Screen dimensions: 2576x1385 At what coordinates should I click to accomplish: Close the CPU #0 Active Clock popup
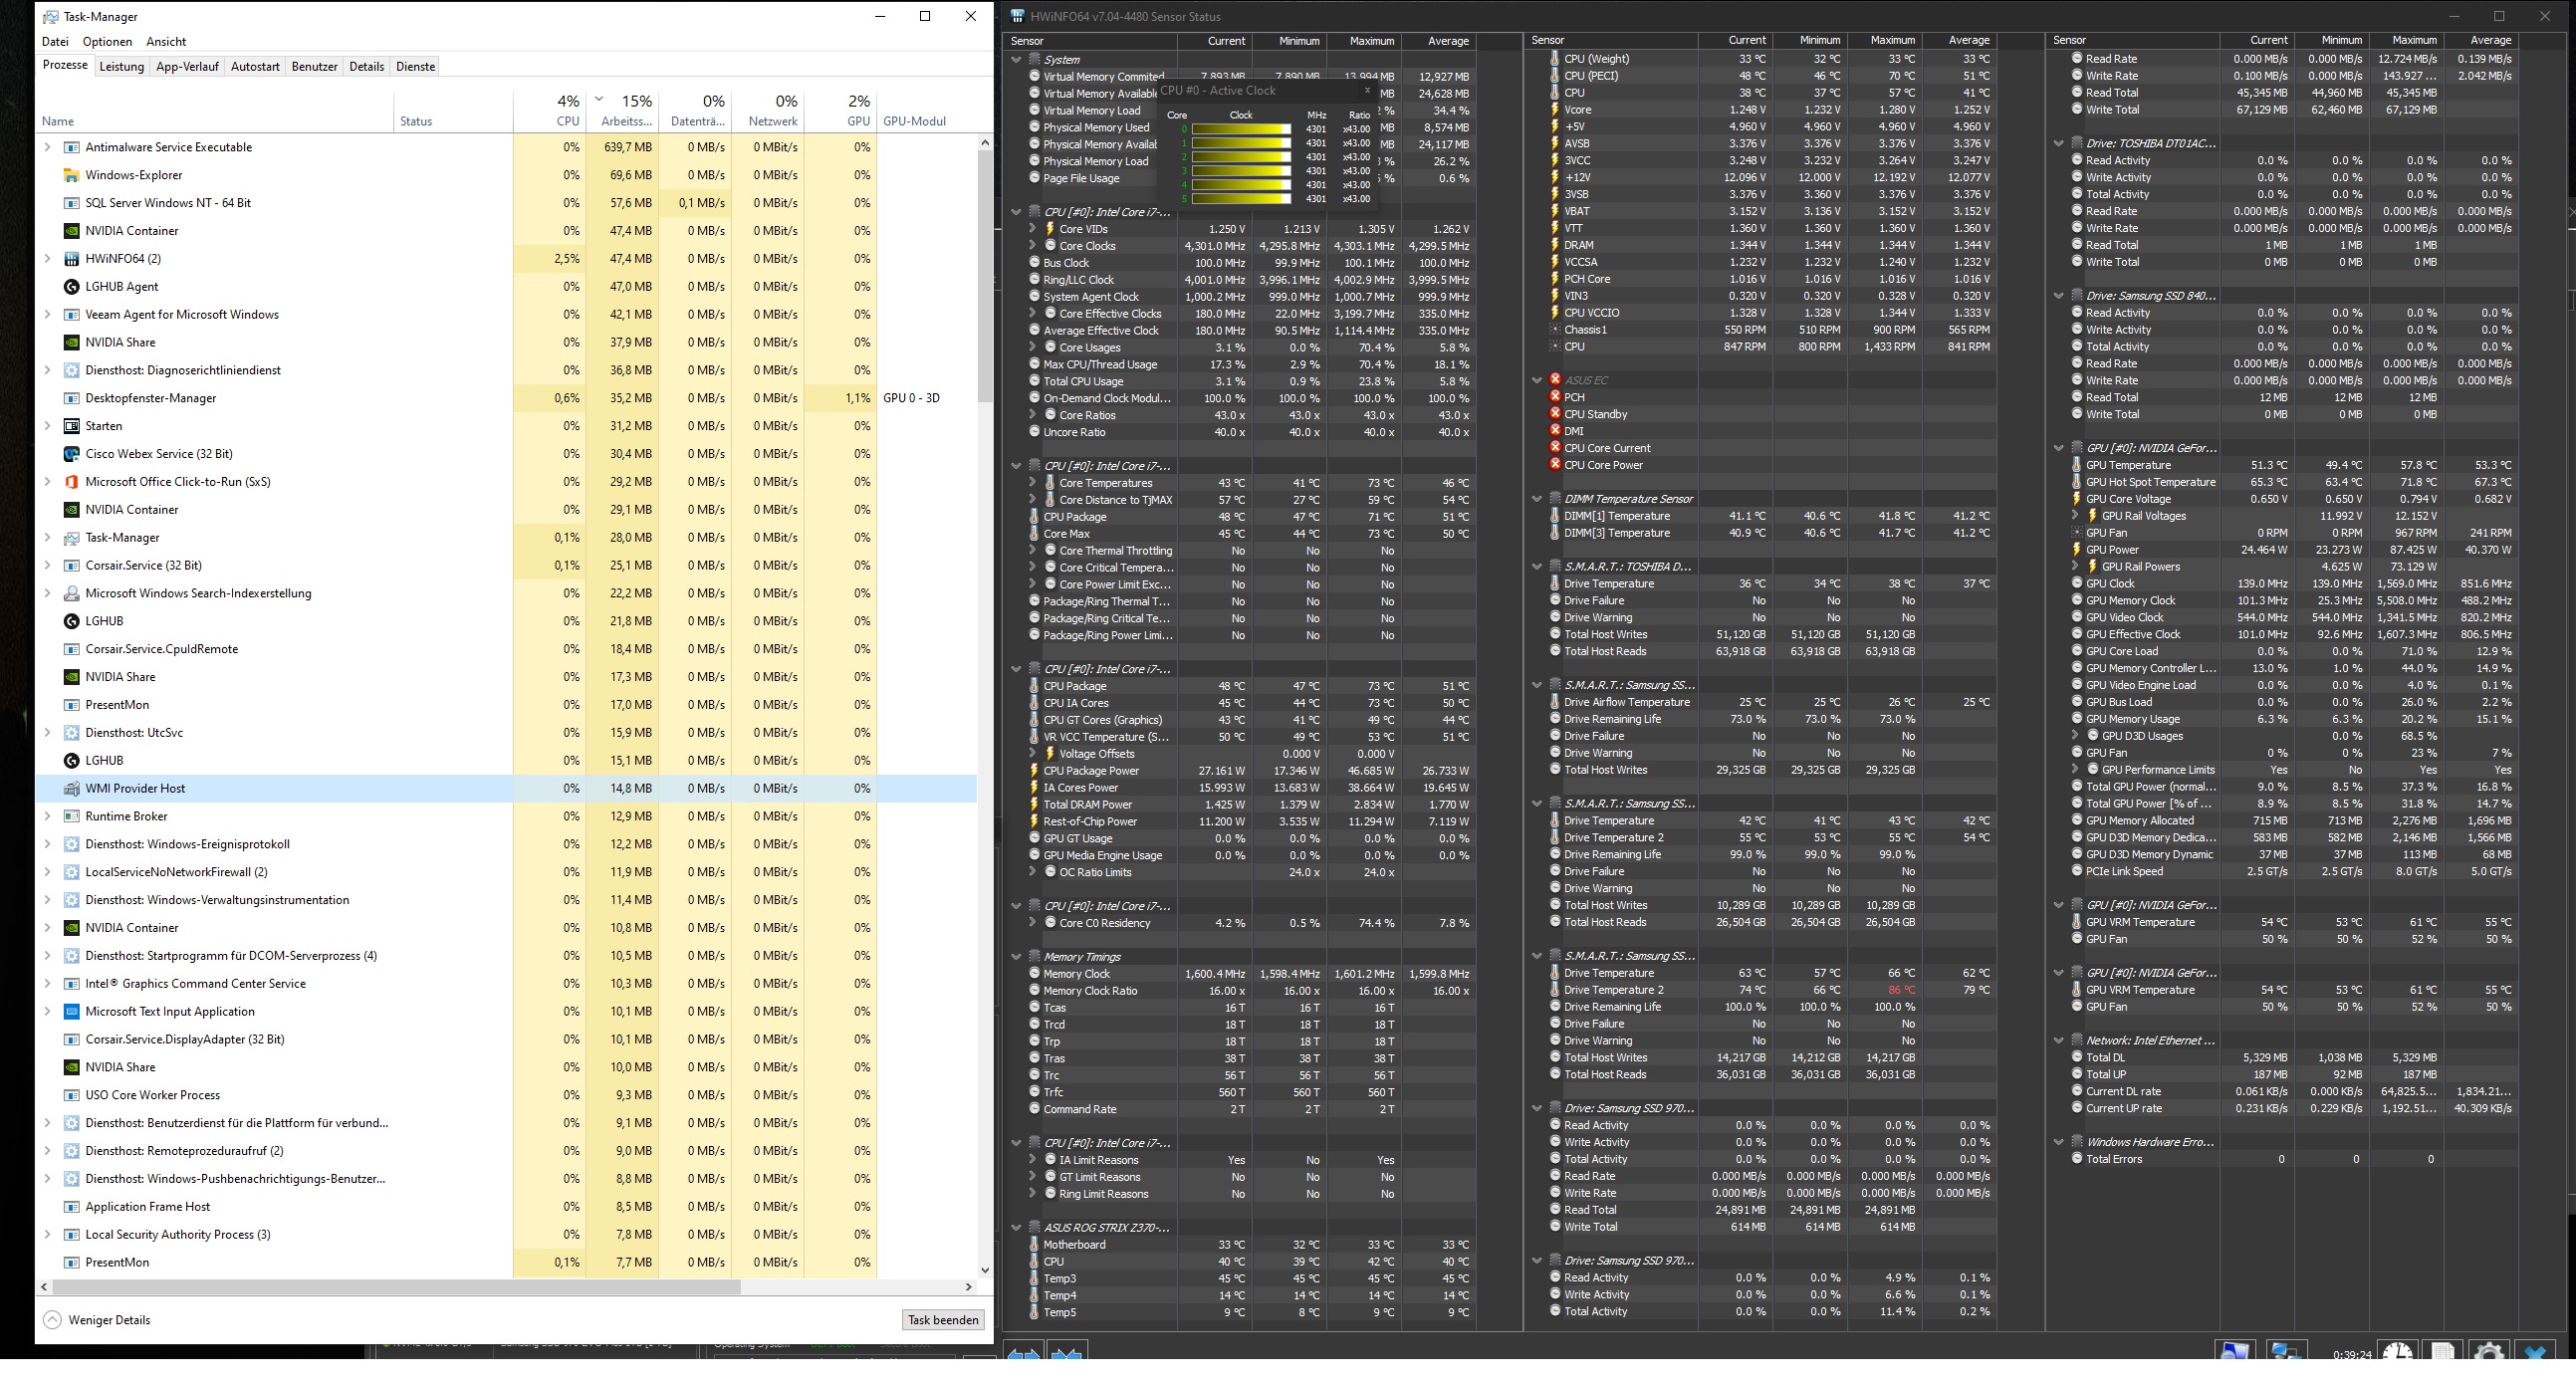point(1367,90)
